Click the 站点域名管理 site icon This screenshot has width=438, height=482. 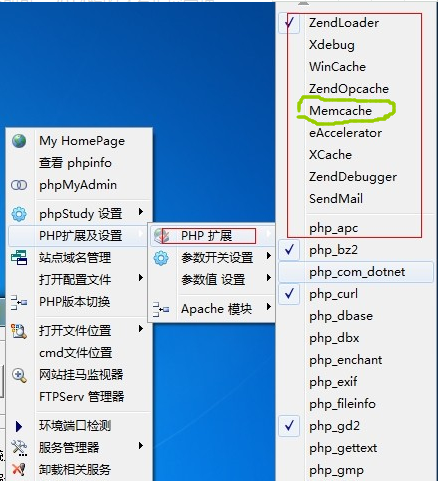pos(19,258)
